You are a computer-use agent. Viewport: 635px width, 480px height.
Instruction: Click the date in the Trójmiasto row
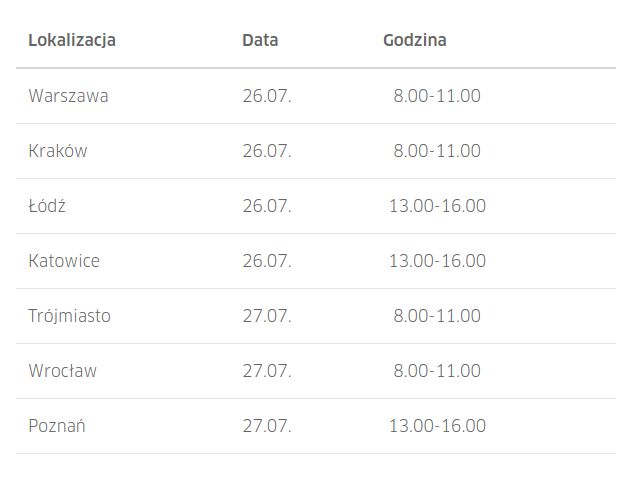(x=267, y=316)
